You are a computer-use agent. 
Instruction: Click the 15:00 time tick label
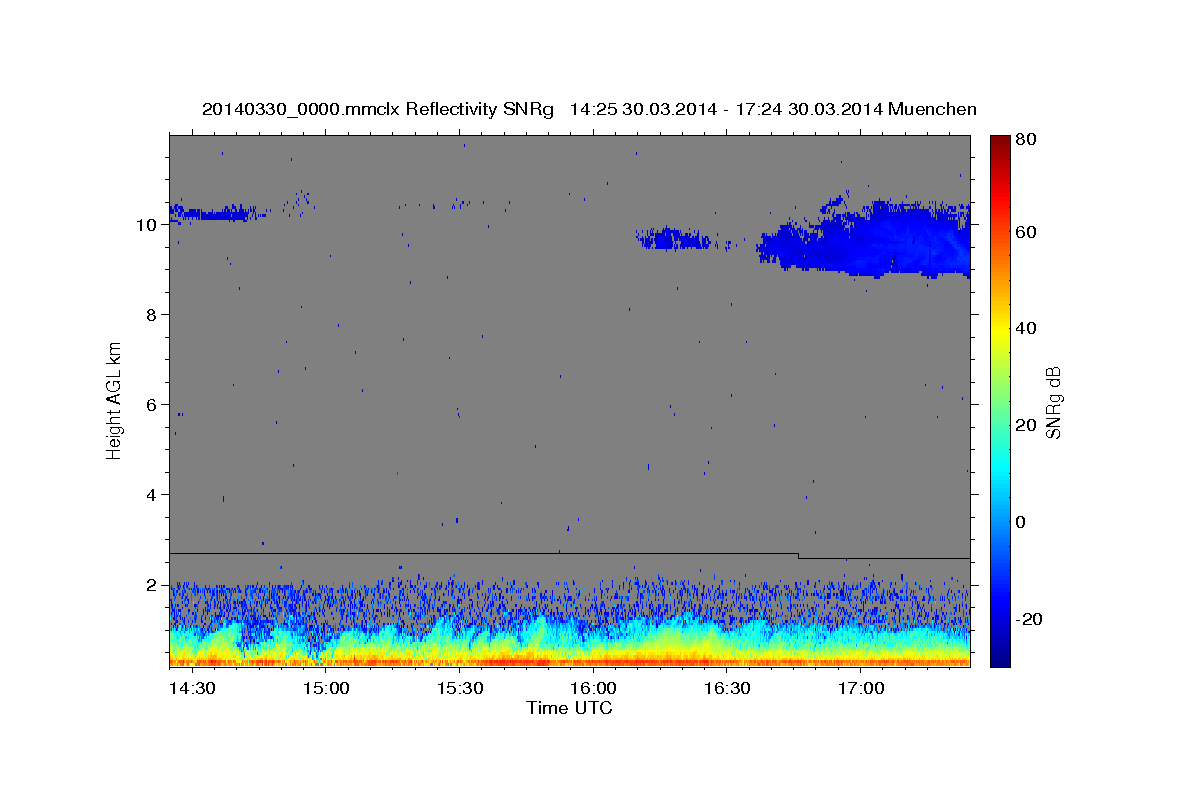click(325, 689)
